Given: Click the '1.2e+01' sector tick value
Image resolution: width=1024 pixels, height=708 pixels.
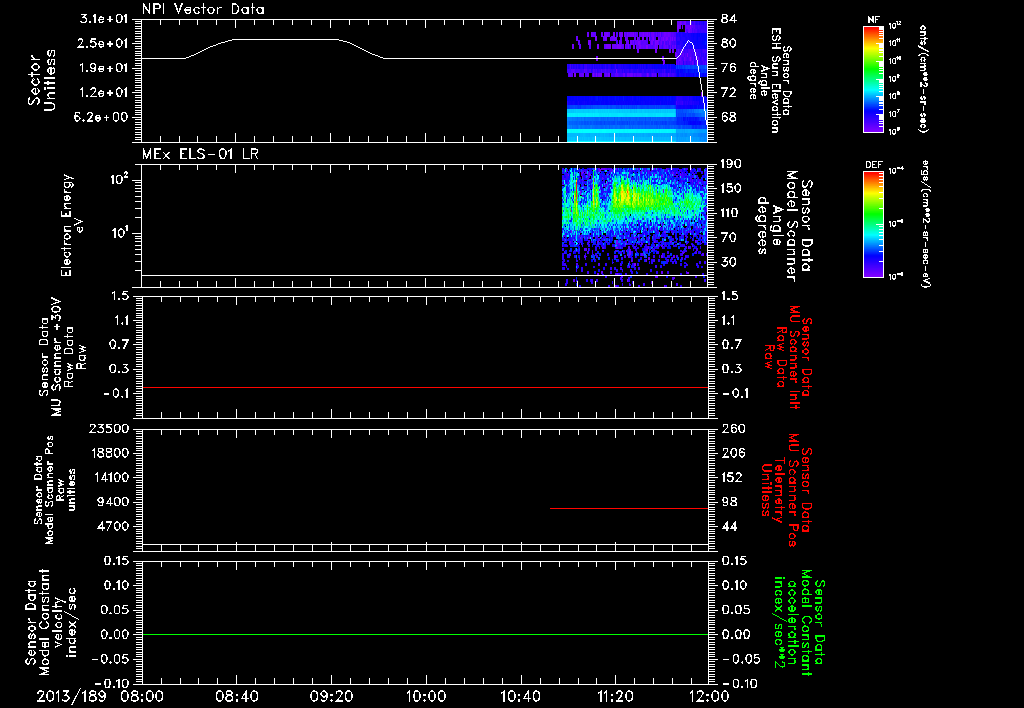Looking at the screenshot, I should (104, 93).
